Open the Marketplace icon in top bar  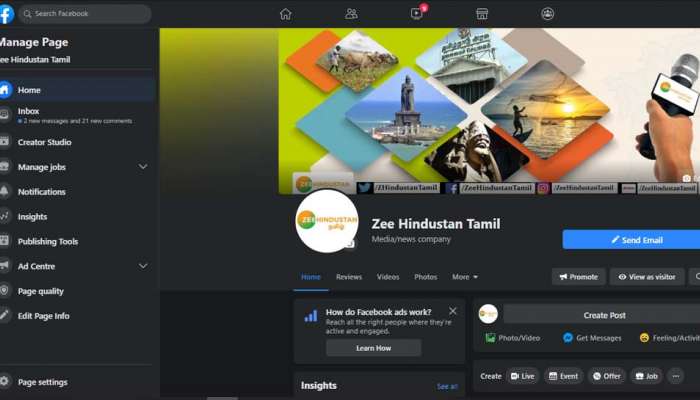(482, 14)
